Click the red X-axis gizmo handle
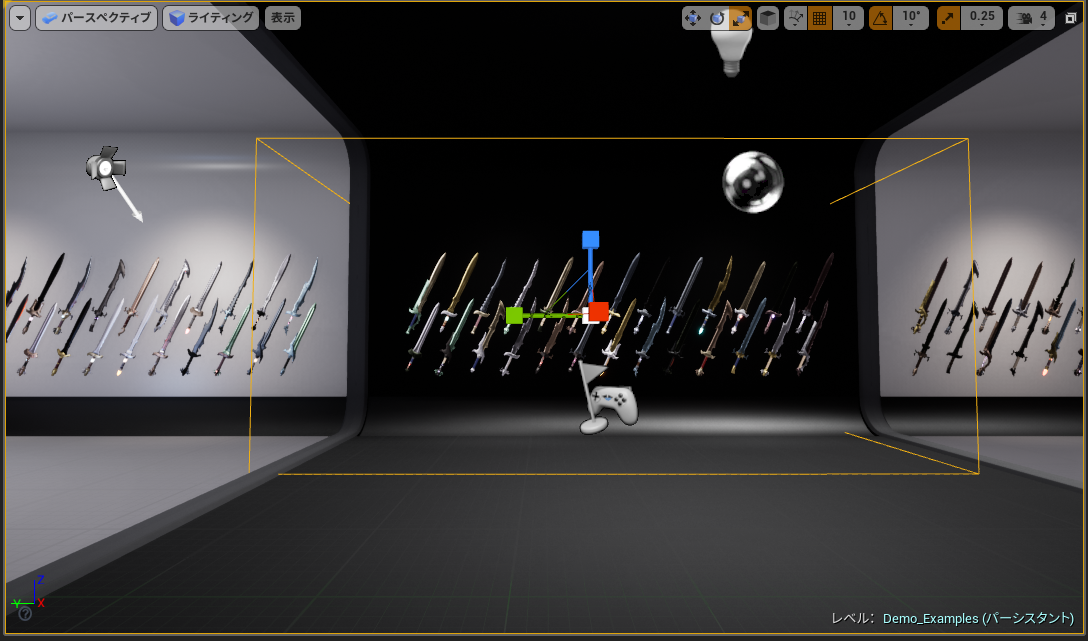This screenshot has width=1088, height=641. pyautogui.click(x=598, y=311)
